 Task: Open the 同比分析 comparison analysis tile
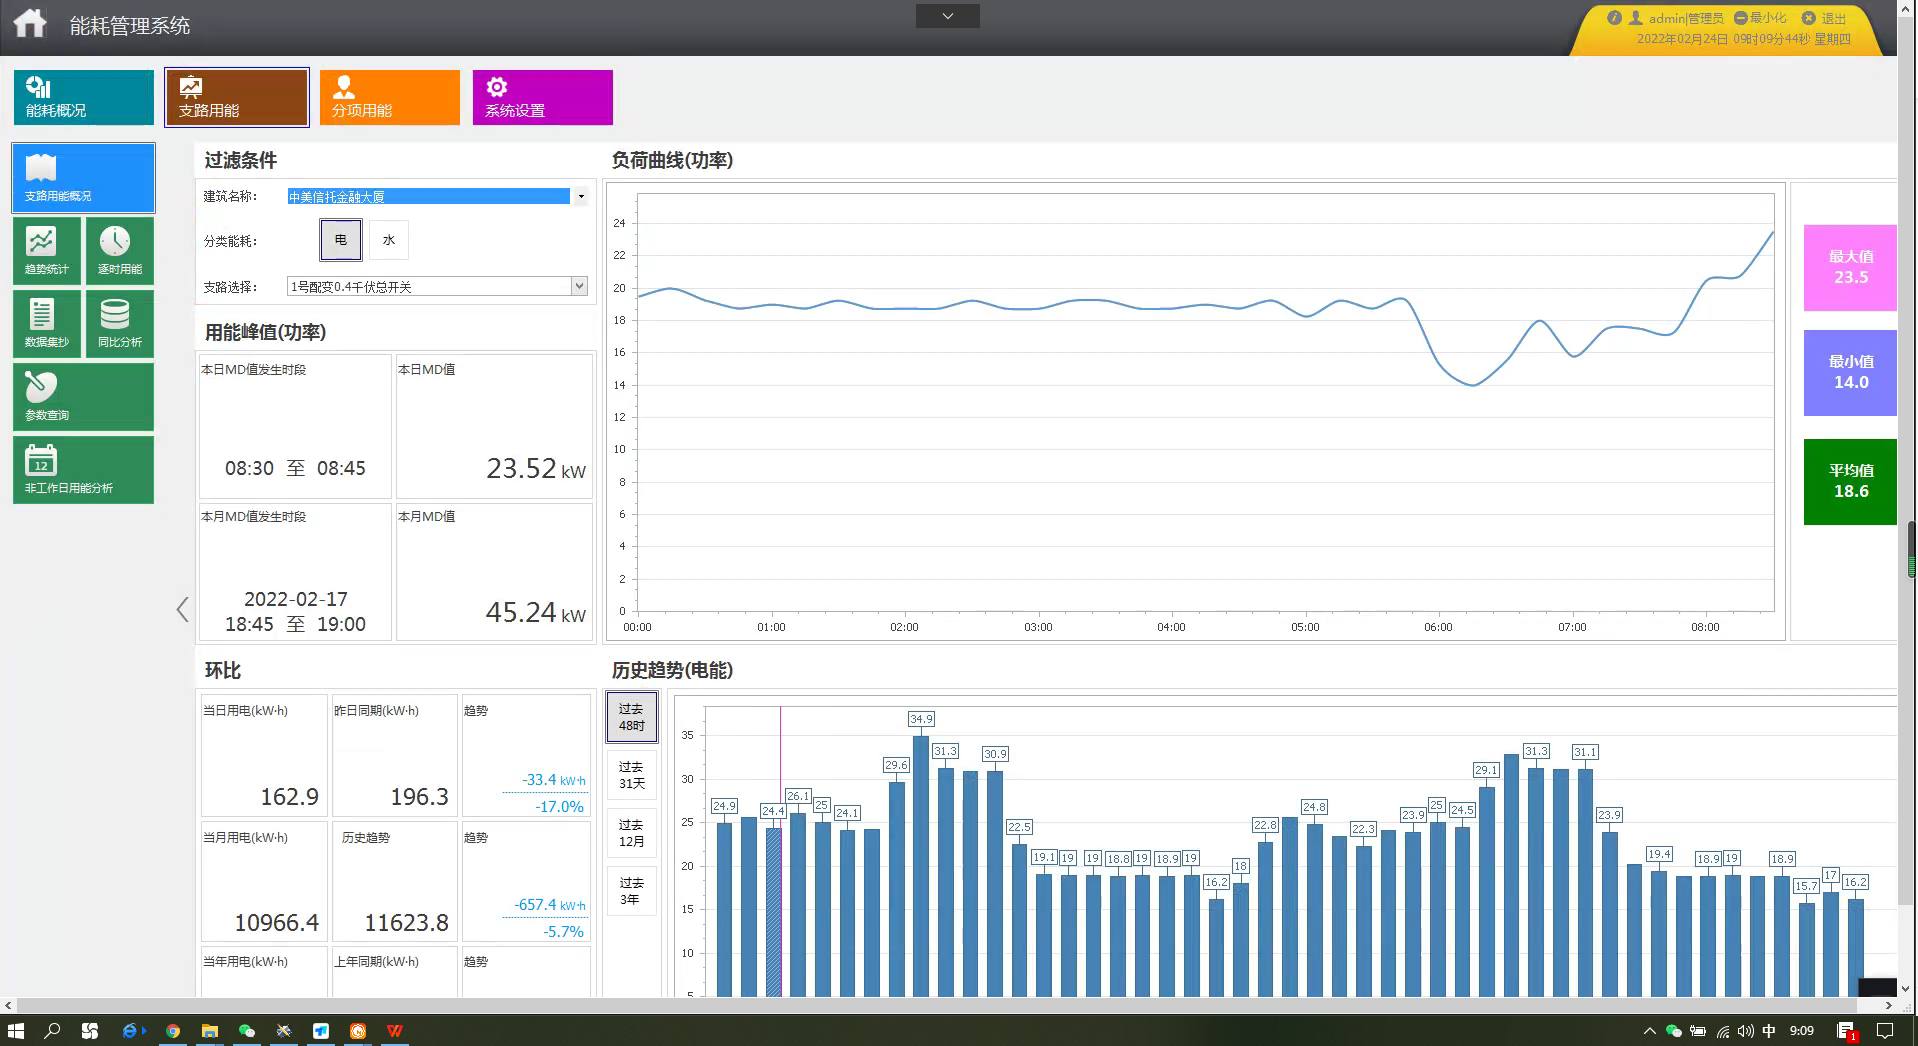point(119,324)
